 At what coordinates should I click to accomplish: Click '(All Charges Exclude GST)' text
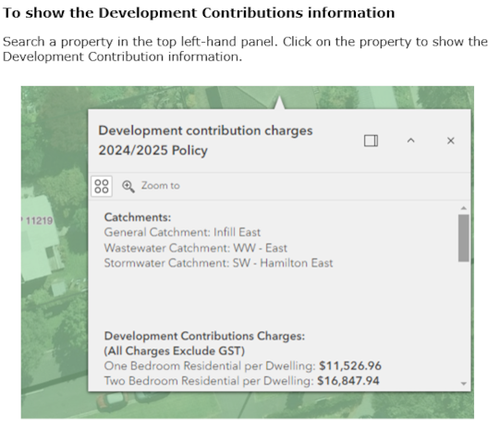click(x=174, y=351)
